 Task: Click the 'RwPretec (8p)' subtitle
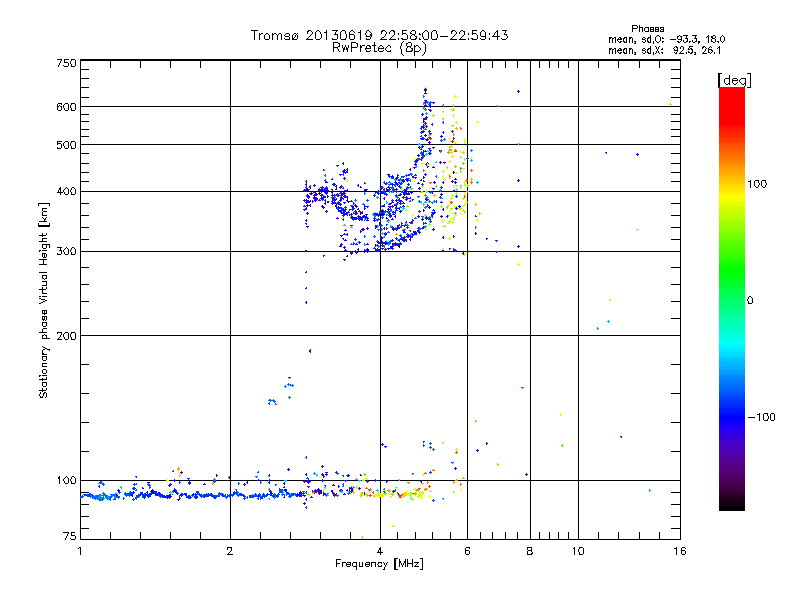point(379,48)
